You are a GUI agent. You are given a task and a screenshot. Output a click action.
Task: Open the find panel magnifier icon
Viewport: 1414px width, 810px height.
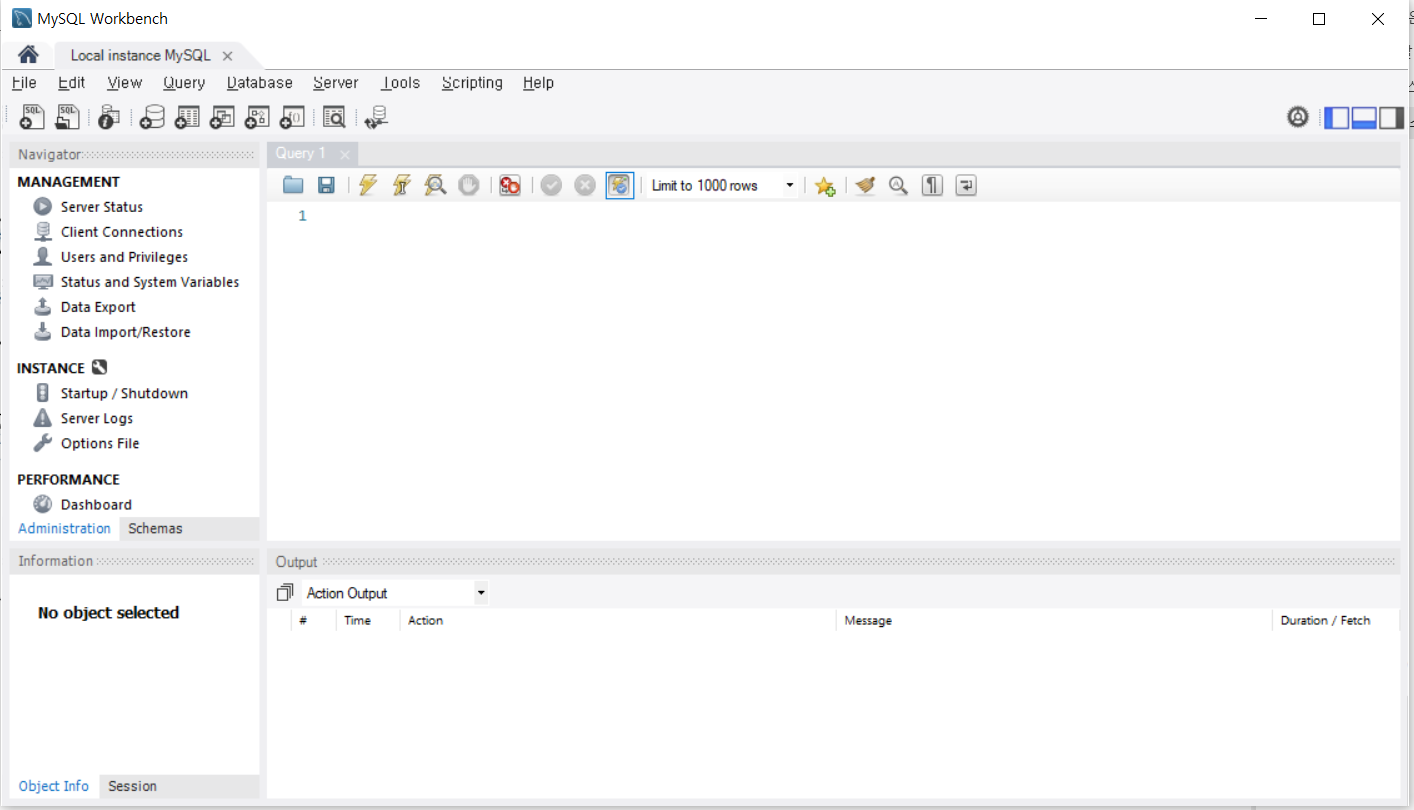[898, 185]
